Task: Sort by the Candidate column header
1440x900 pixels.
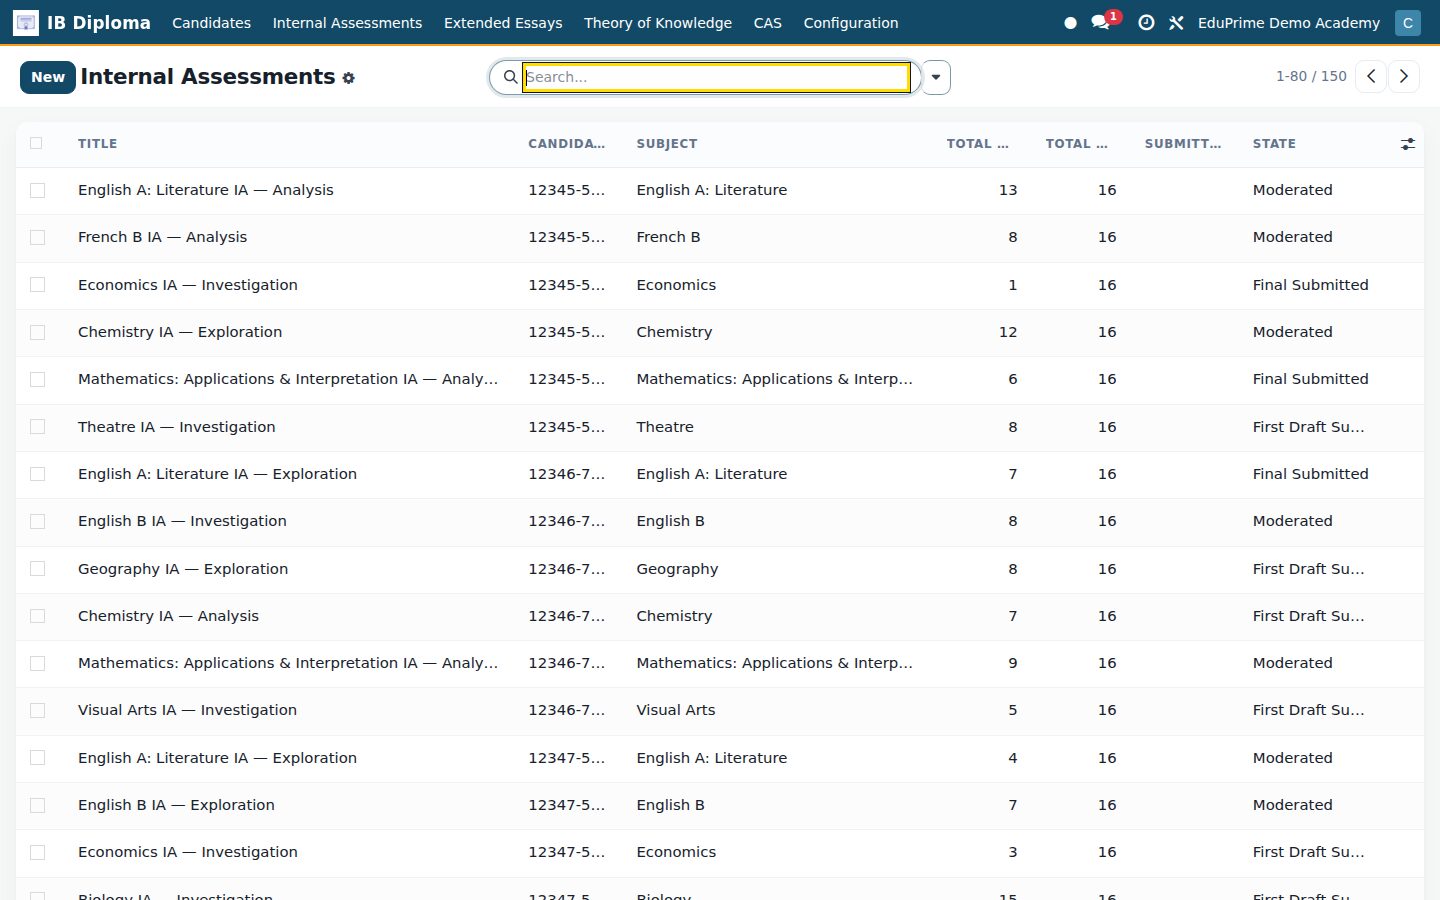Action: point(567,144)
